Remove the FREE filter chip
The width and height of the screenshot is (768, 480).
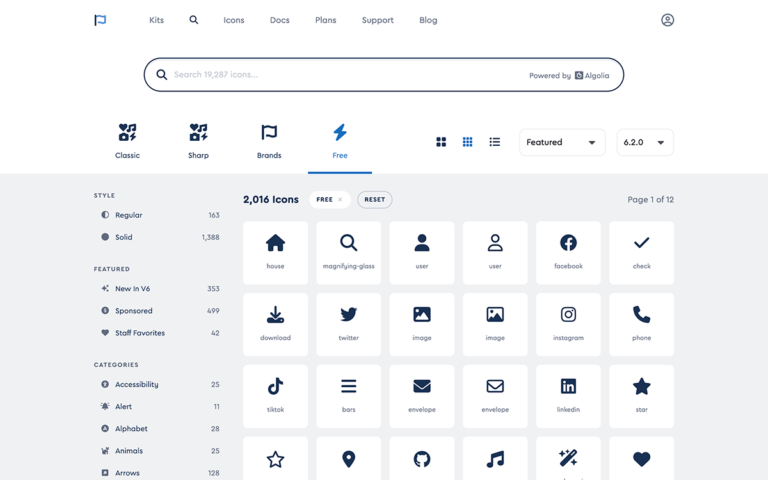[x=340, y=199]
